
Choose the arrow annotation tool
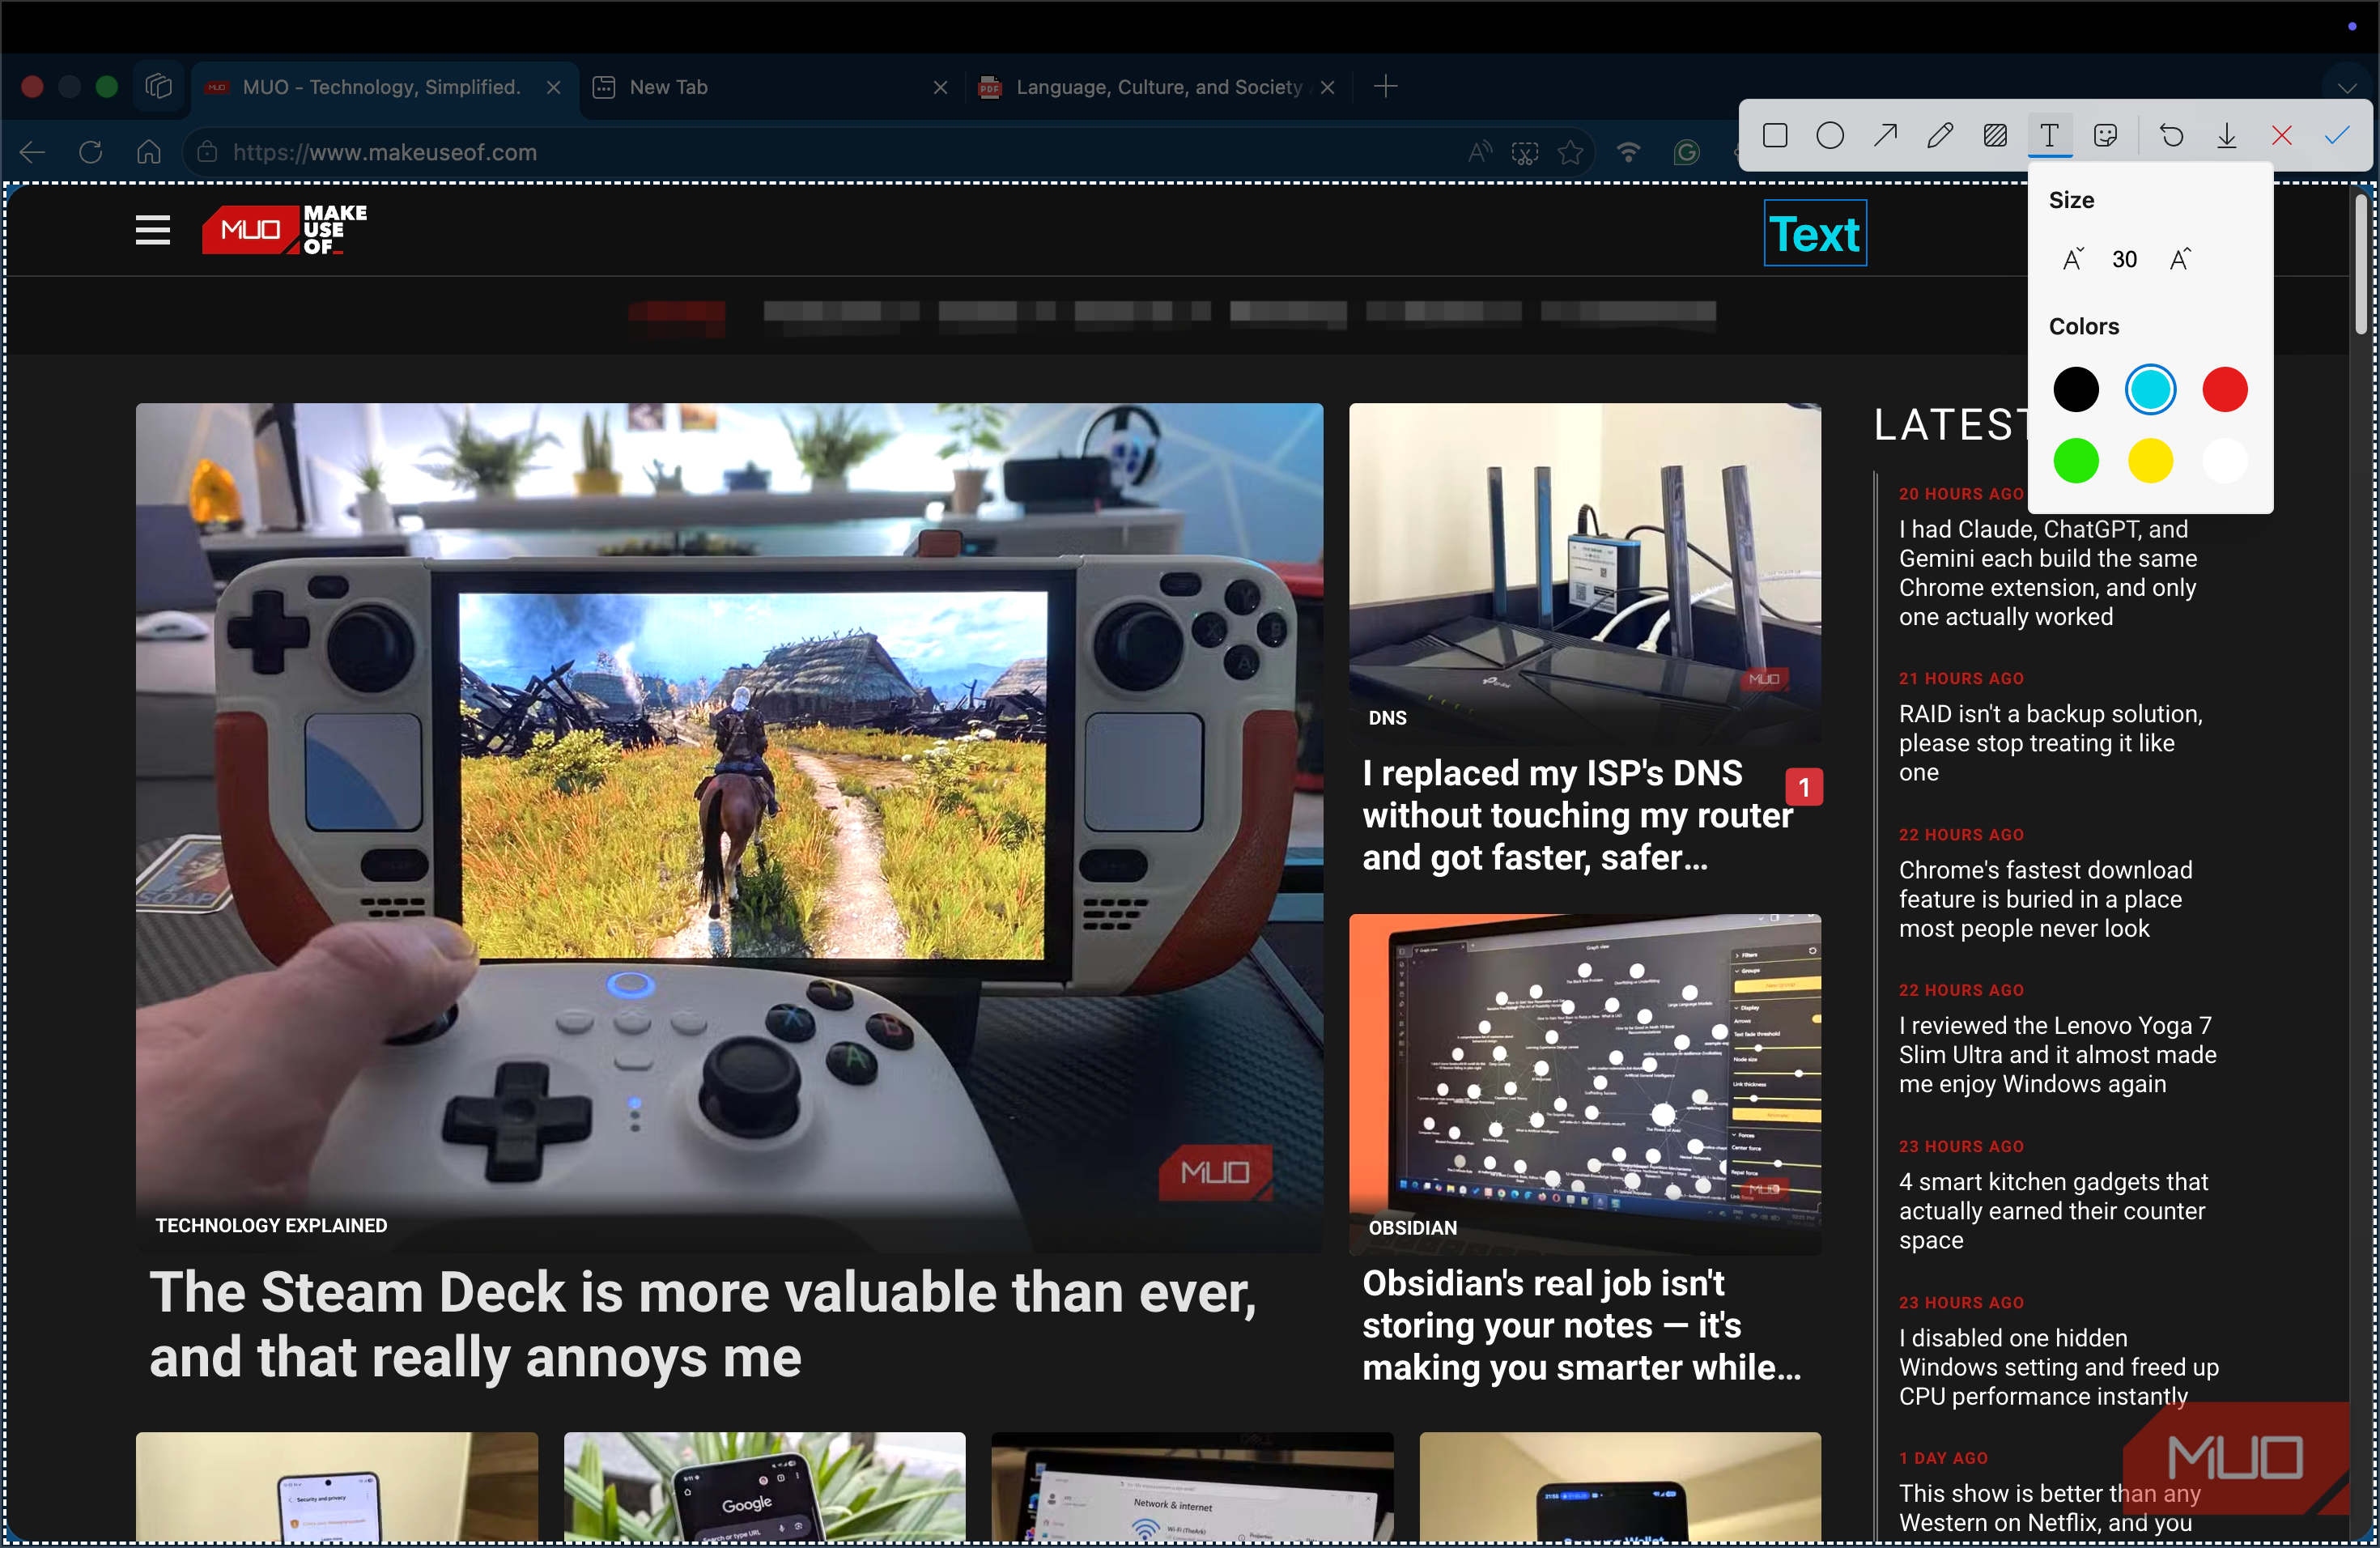(x=1885, y=135)
